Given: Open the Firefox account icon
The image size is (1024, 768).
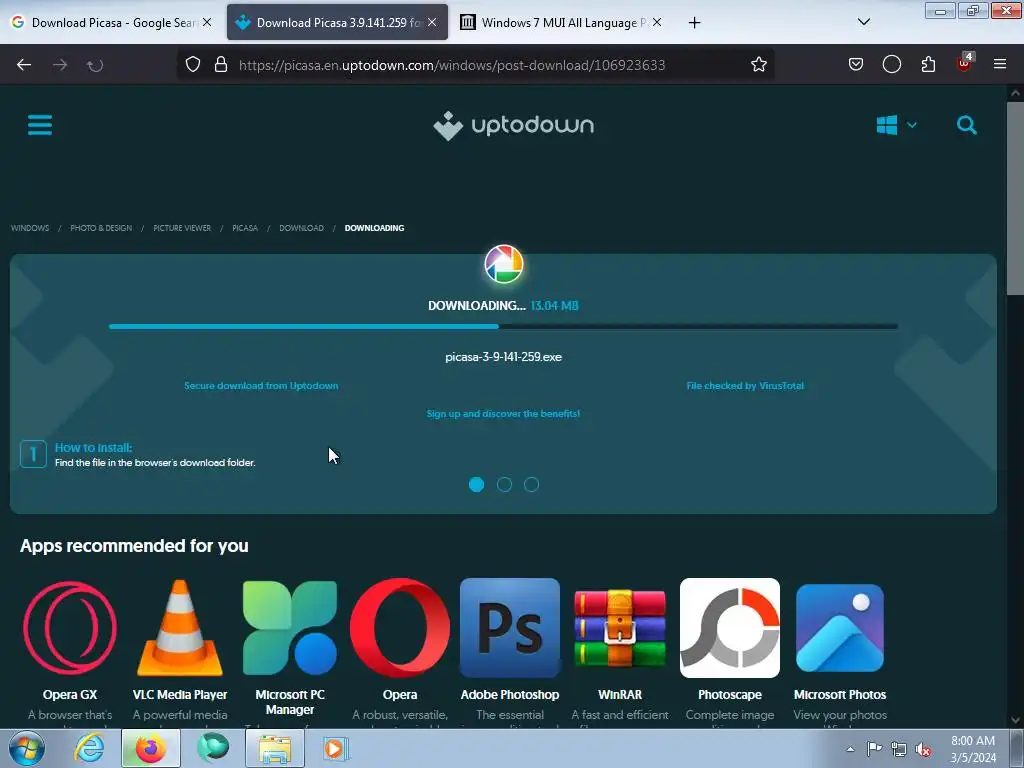Looking at the screenshot, I should (x=891, y=65).
